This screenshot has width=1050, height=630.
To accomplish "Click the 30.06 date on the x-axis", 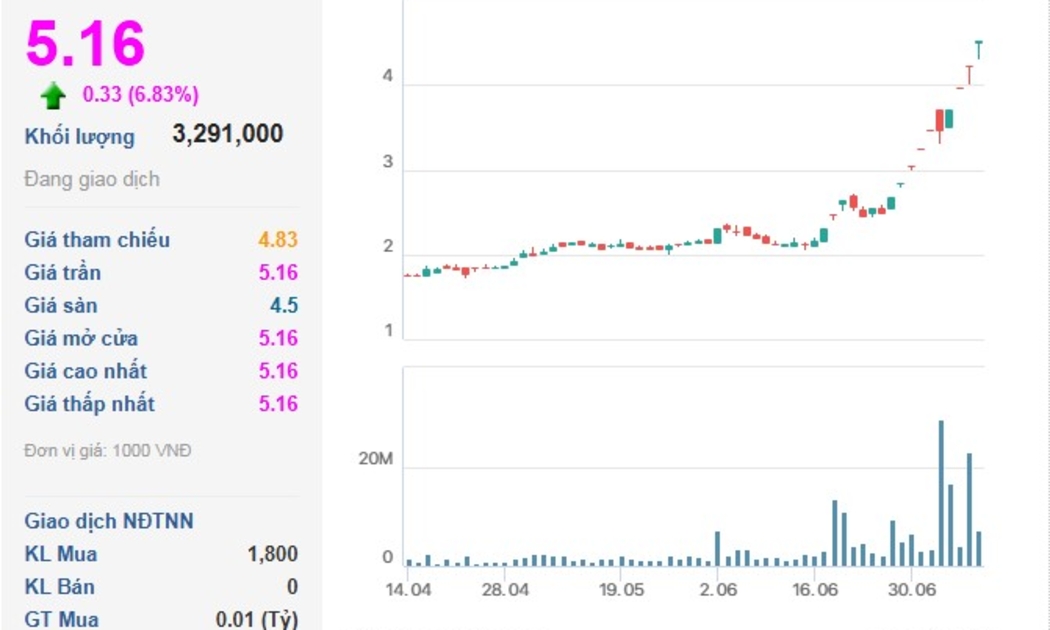I will [911, 590].
